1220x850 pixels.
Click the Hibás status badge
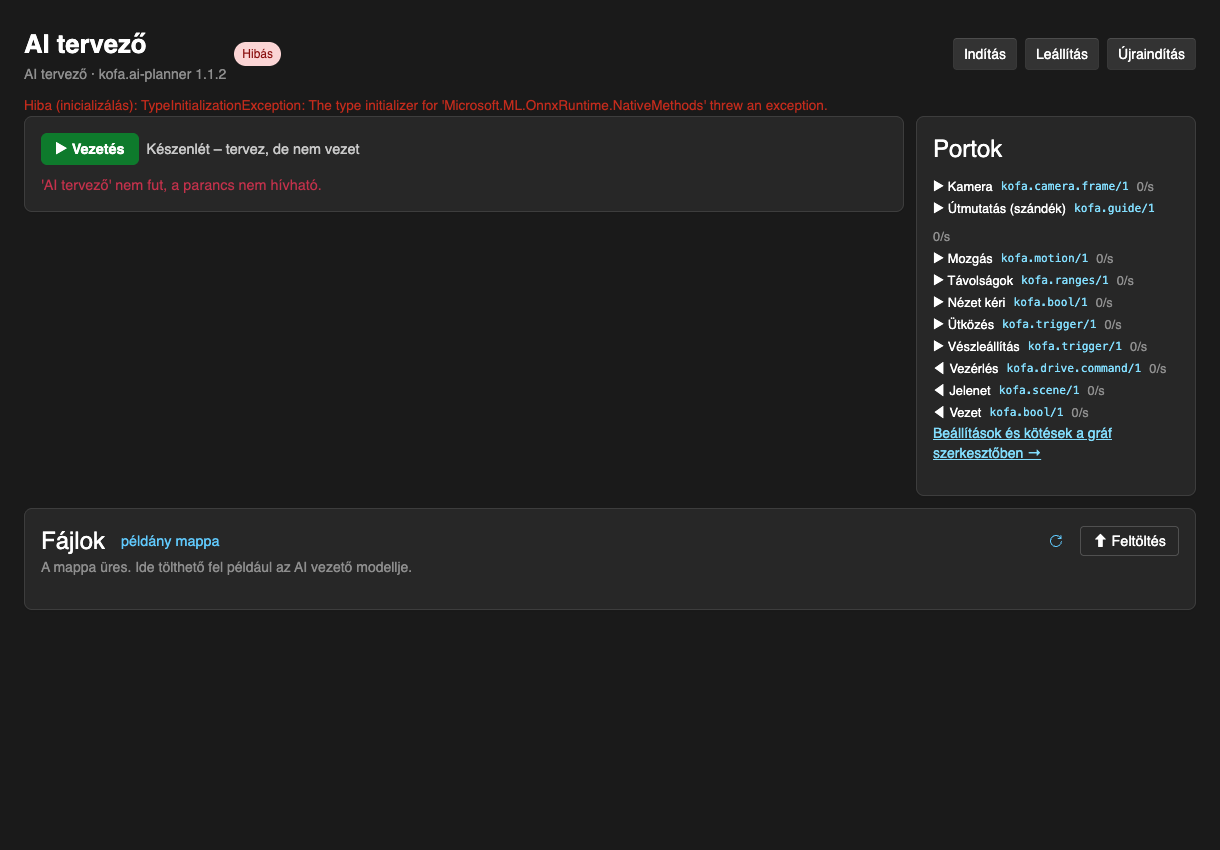coord(257,54)
